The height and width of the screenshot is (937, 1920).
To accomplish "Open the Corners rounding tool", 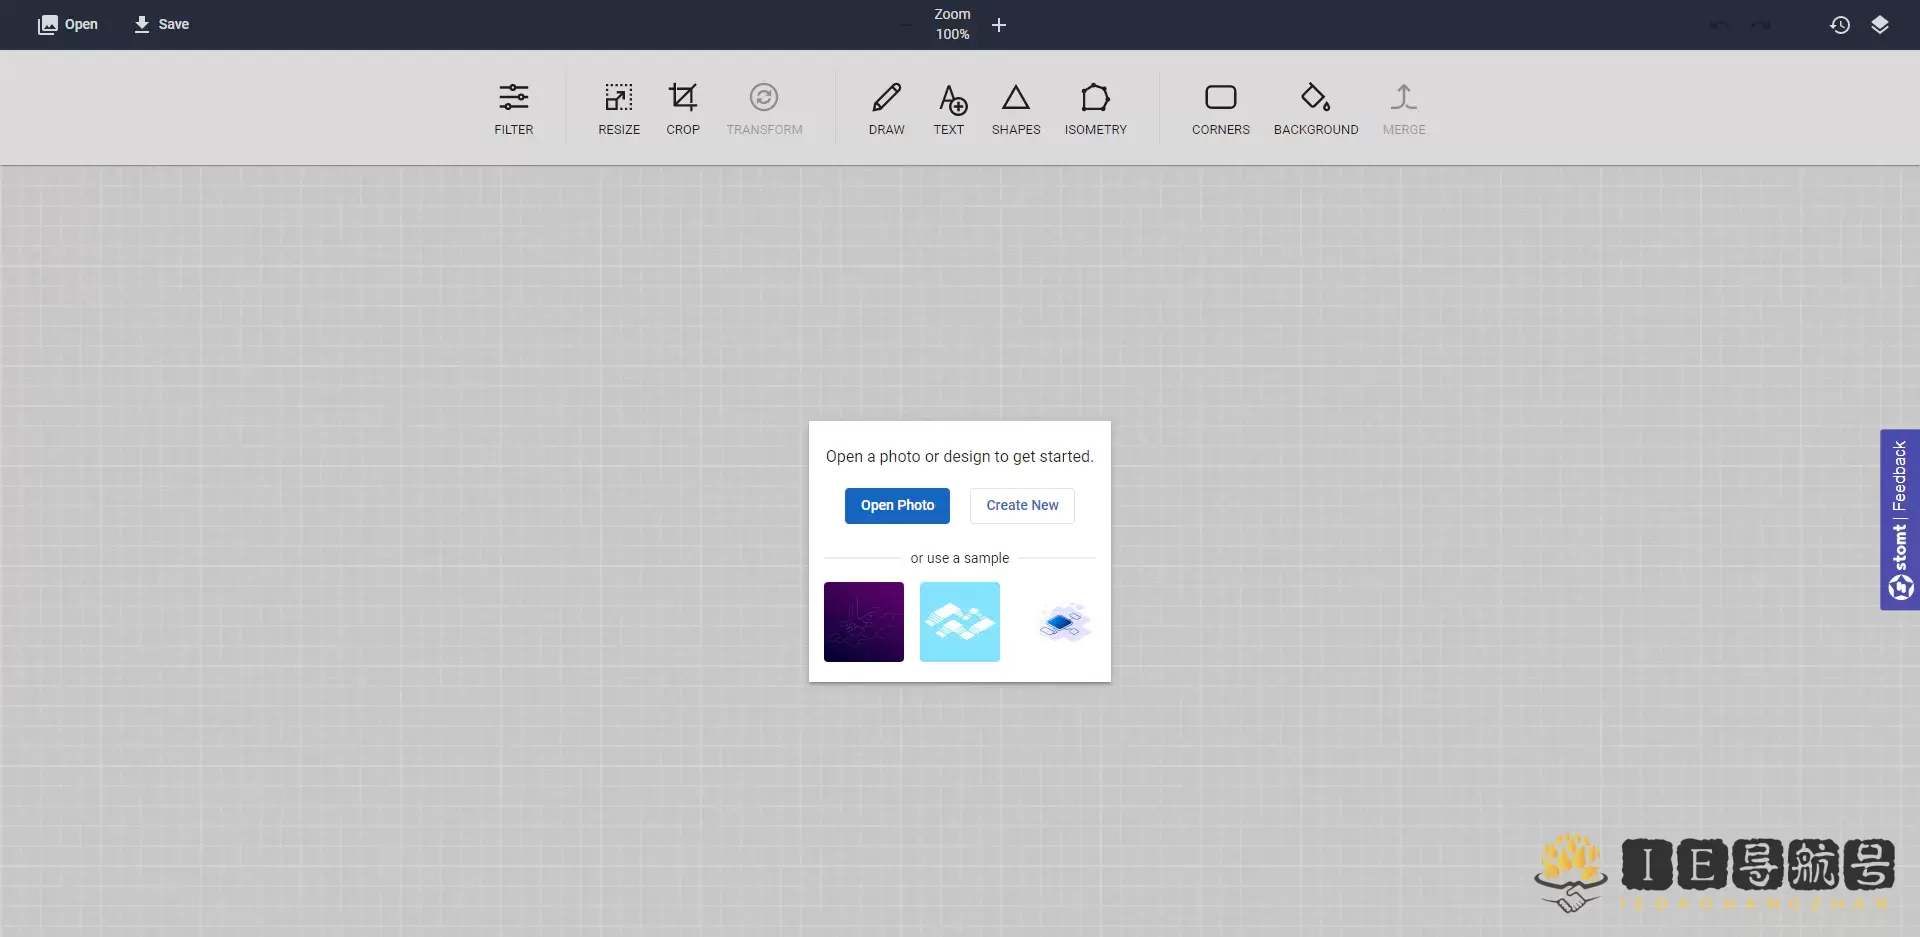I will click(1220, 108).
